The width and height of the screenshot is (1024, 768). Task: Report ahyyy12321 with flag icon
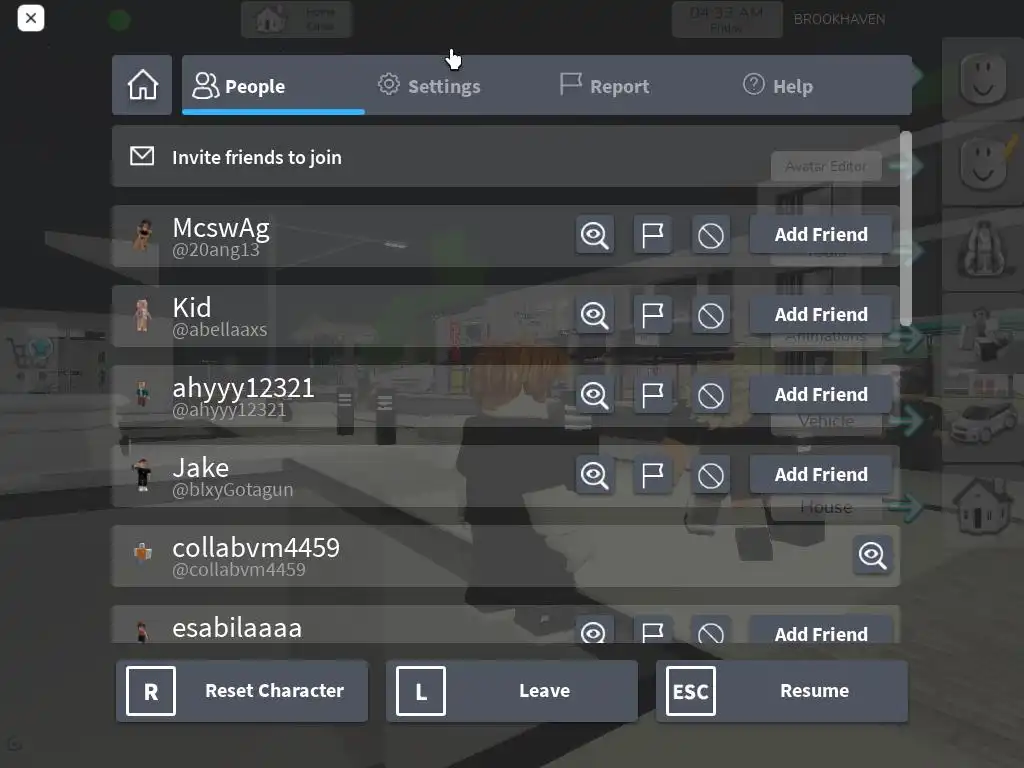[652, 394]
